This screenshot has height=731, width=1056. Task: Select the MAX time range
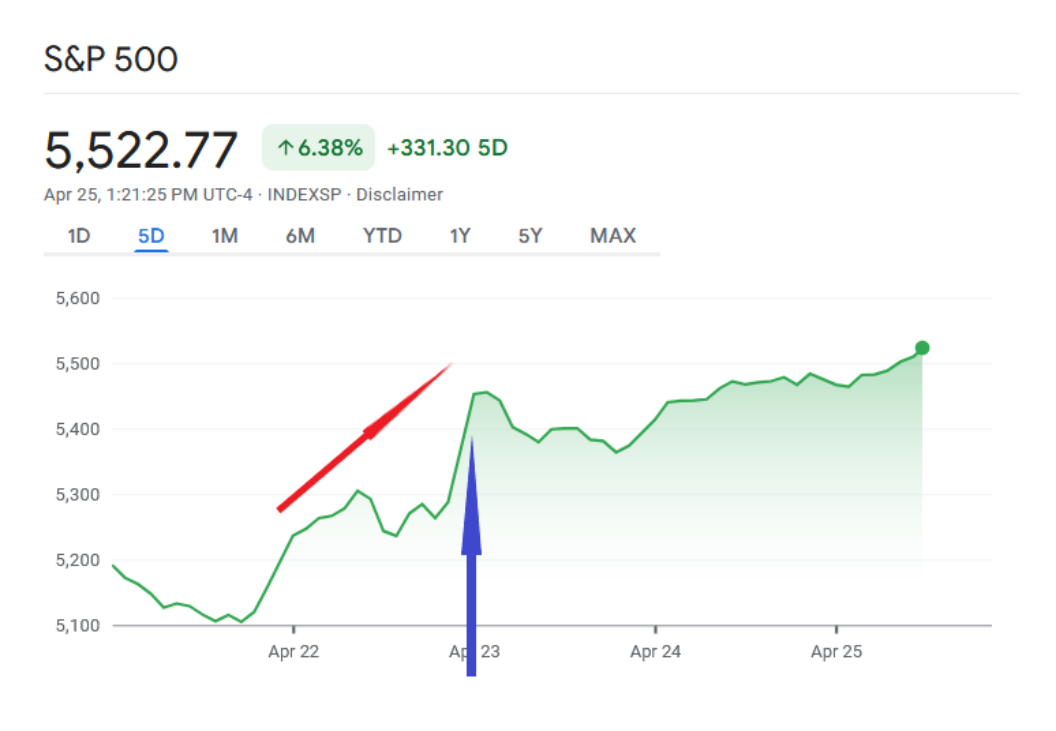pos(613,236)
